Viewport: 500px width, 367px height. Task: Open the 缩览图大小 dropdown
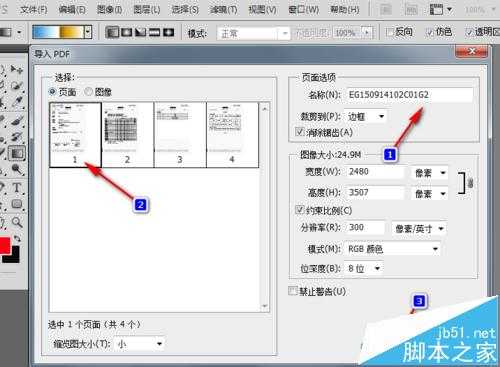coord(139,344)
